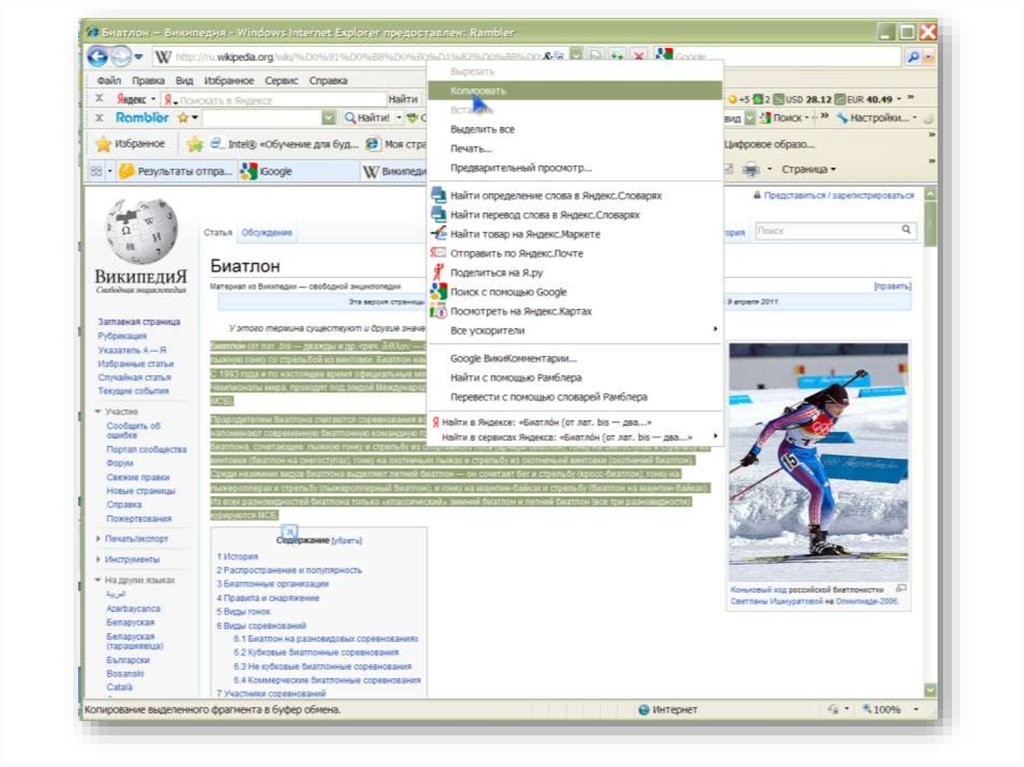Select Google ВикиКомментарии... menu entry
Viewport: 1024px width, 767px height.
pos(575,358)
